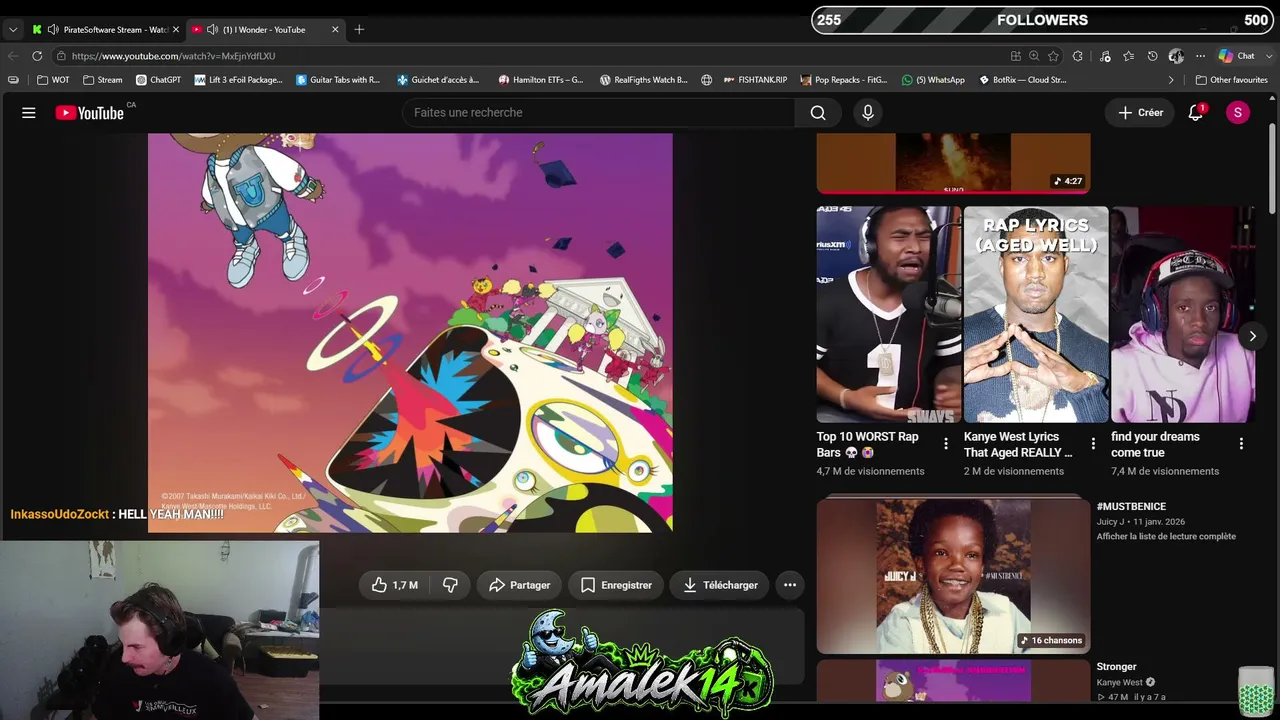The image size is (1280, 720).
Task: Open the browser history clock icon
Action: [1152, 56]
